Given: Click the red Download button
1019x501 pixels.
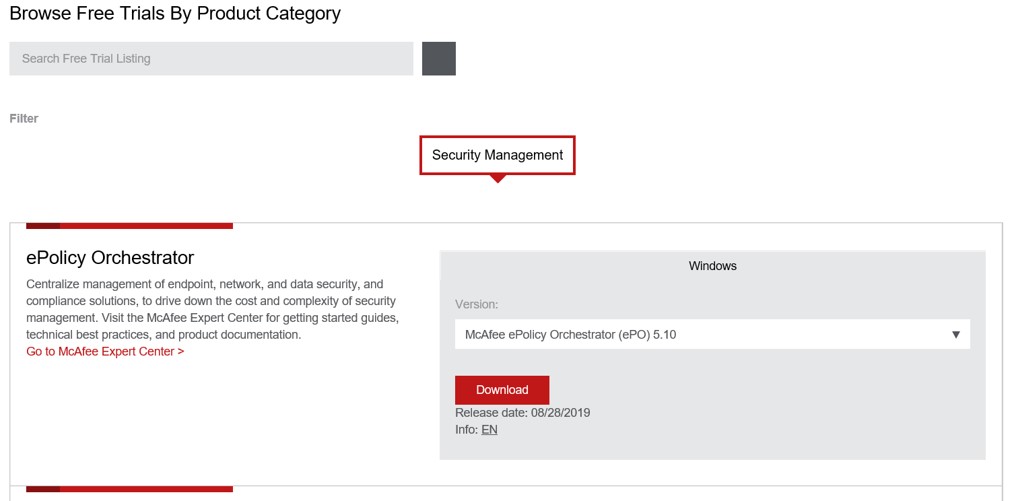Looking at the screenshot, I should click(502, 390).
